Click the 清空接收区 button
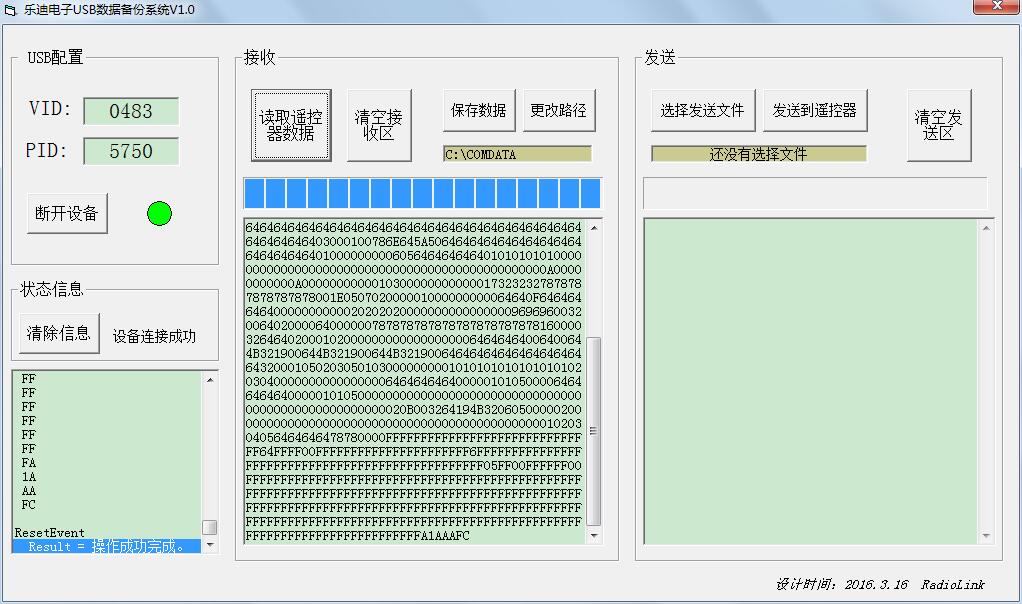Screen dimensions: 1022x604 [x=379, y=125]
